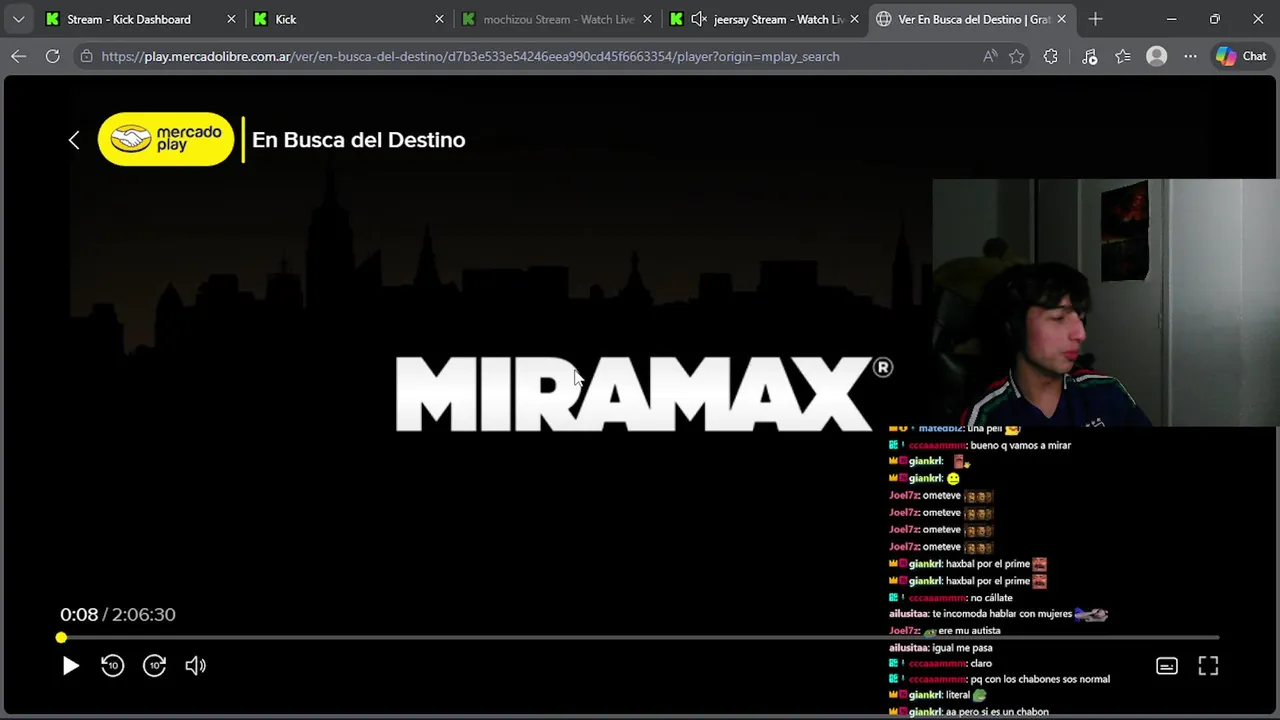Restore down the browser window
Viewport: 1280px width, 720px height.
pyautogui.click(x=1214, y=19)
